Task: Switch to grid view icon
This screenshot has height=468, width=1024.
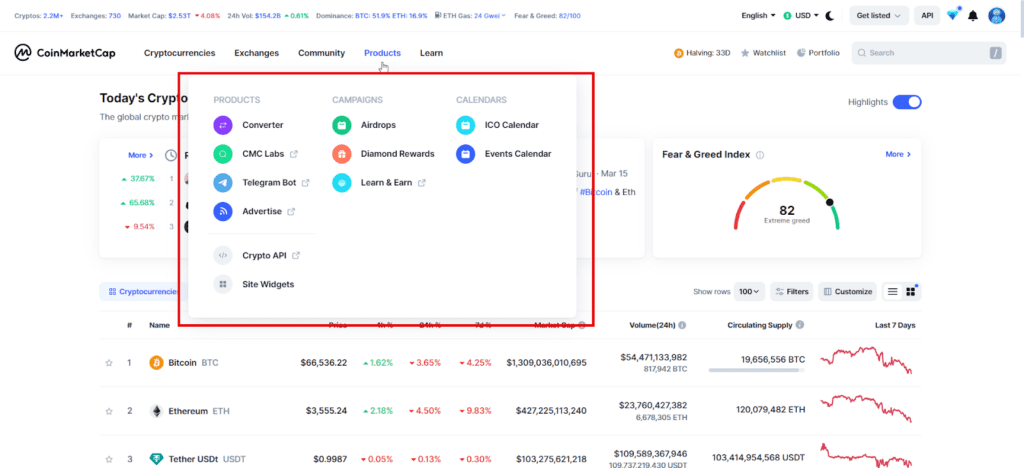Action: pos(910,292)
